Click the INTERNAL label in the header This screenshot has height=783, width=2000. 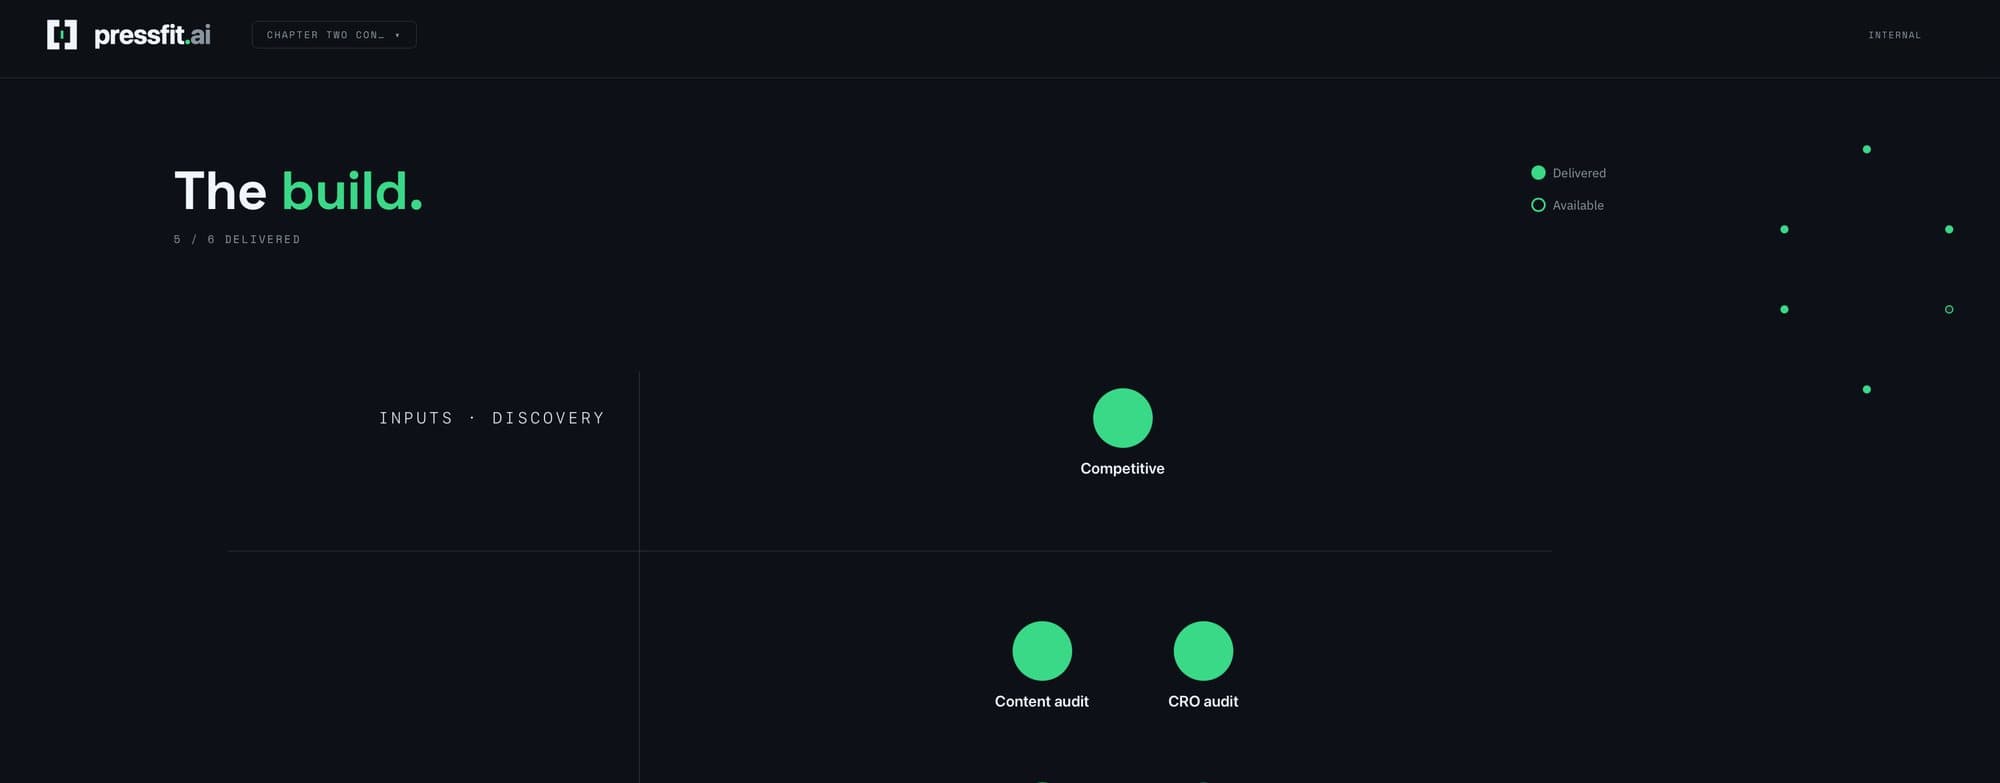pos(1894,35)
